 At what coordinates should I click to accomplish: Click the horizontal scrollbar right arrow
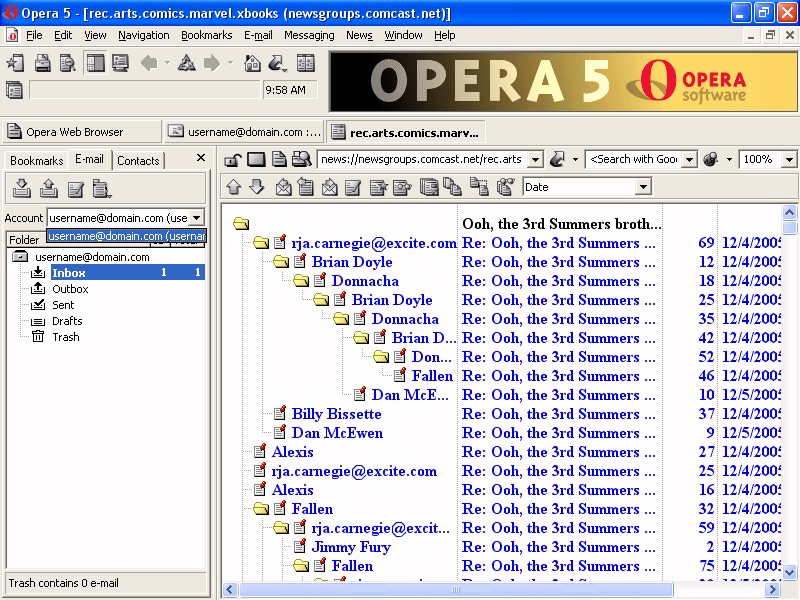point(772,590)
